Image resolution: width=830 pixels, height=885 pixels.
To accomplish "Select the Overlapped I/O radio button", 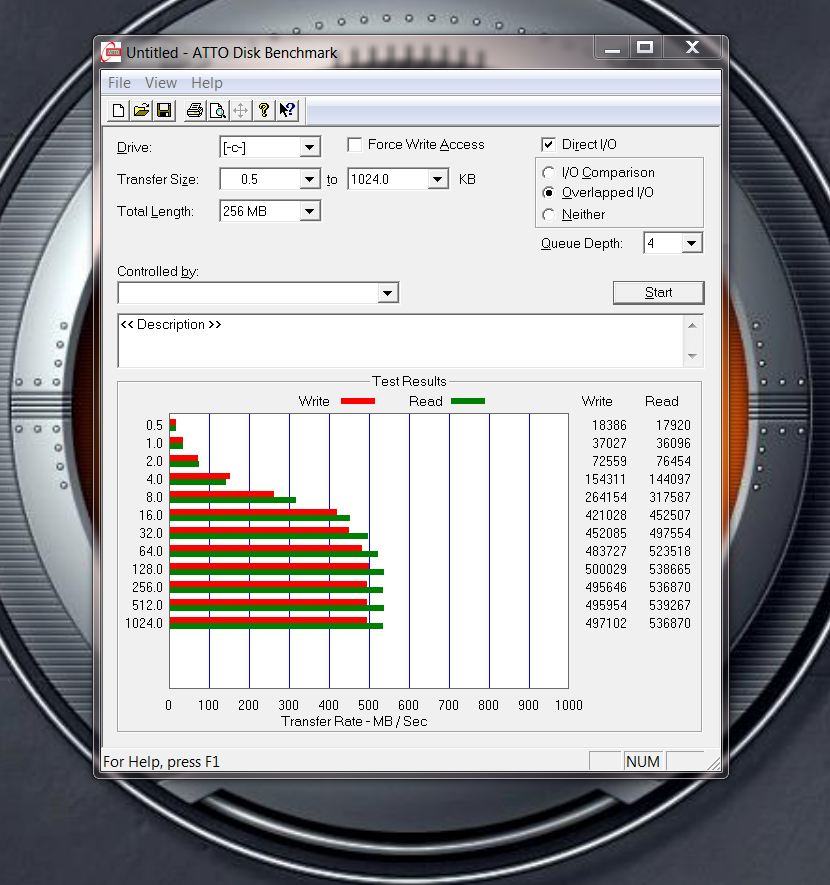I will [x=548, y=193].
